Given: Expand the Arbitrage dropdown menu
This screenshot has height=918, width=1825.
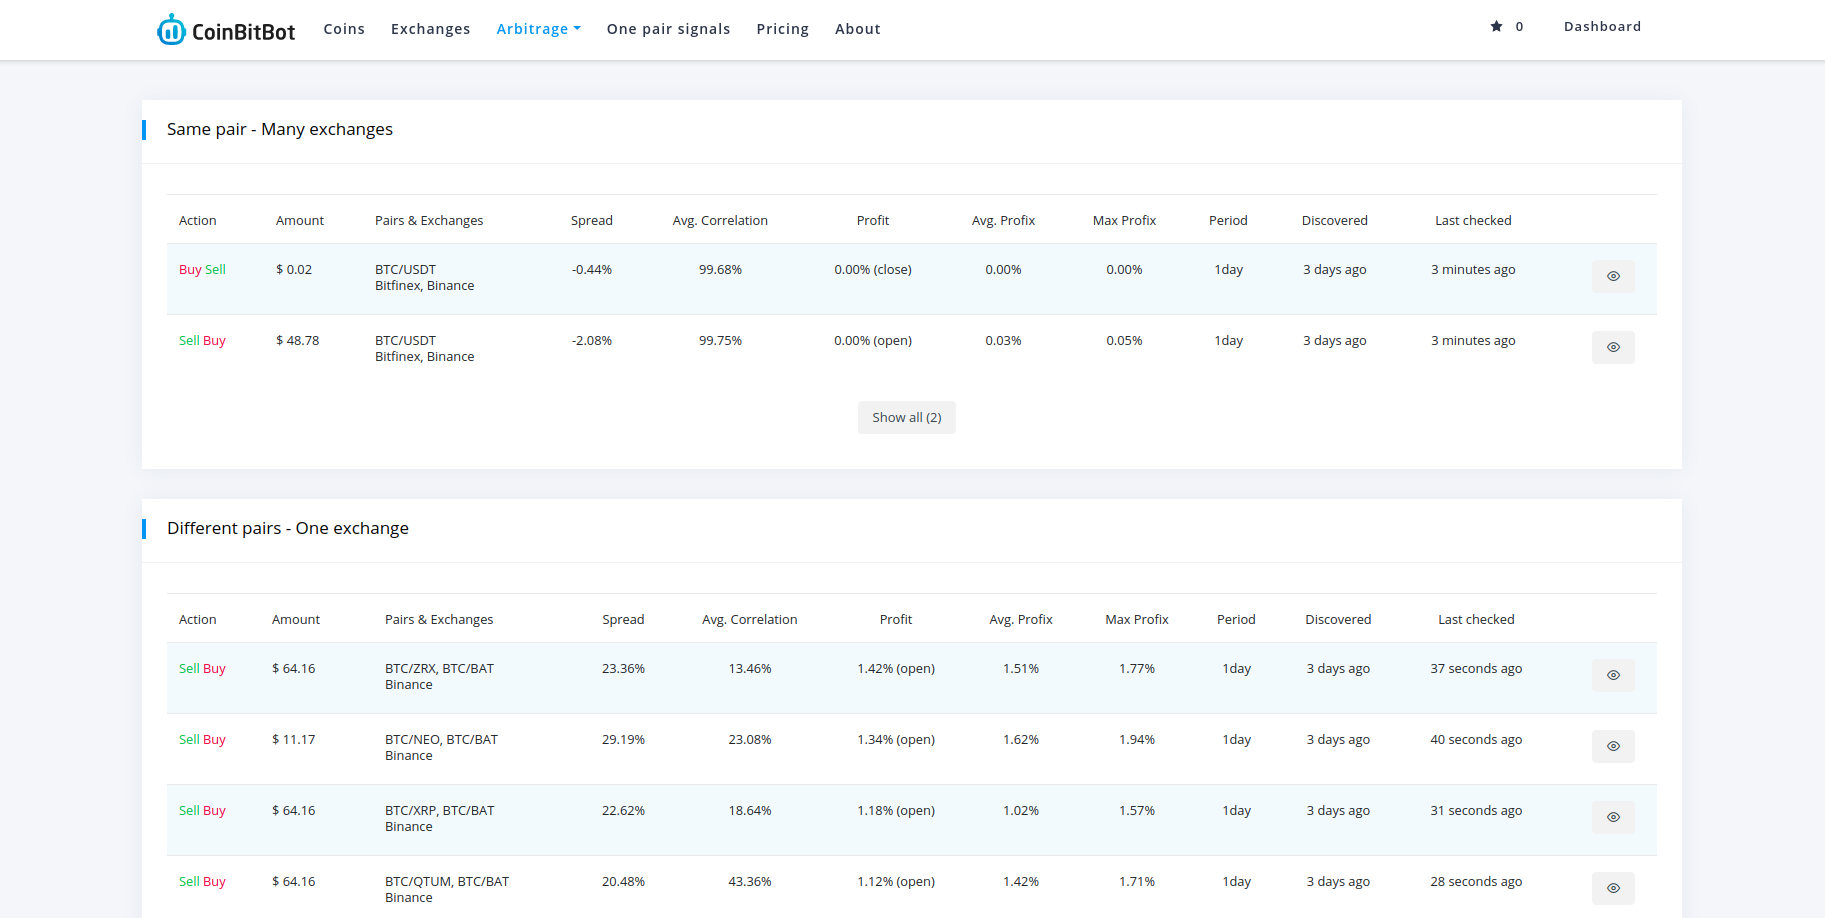Looking at the screenshot, I should coord(538,29).
